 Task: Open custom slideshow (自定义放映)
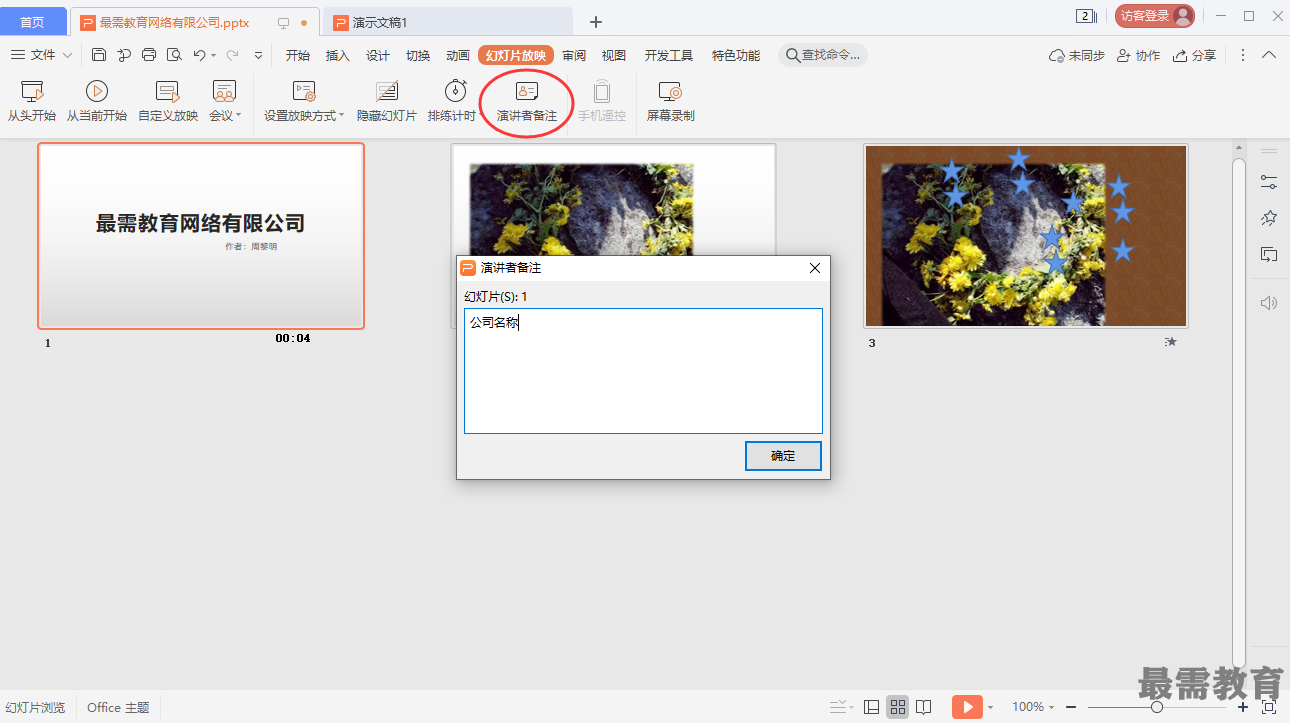point(168,102)
